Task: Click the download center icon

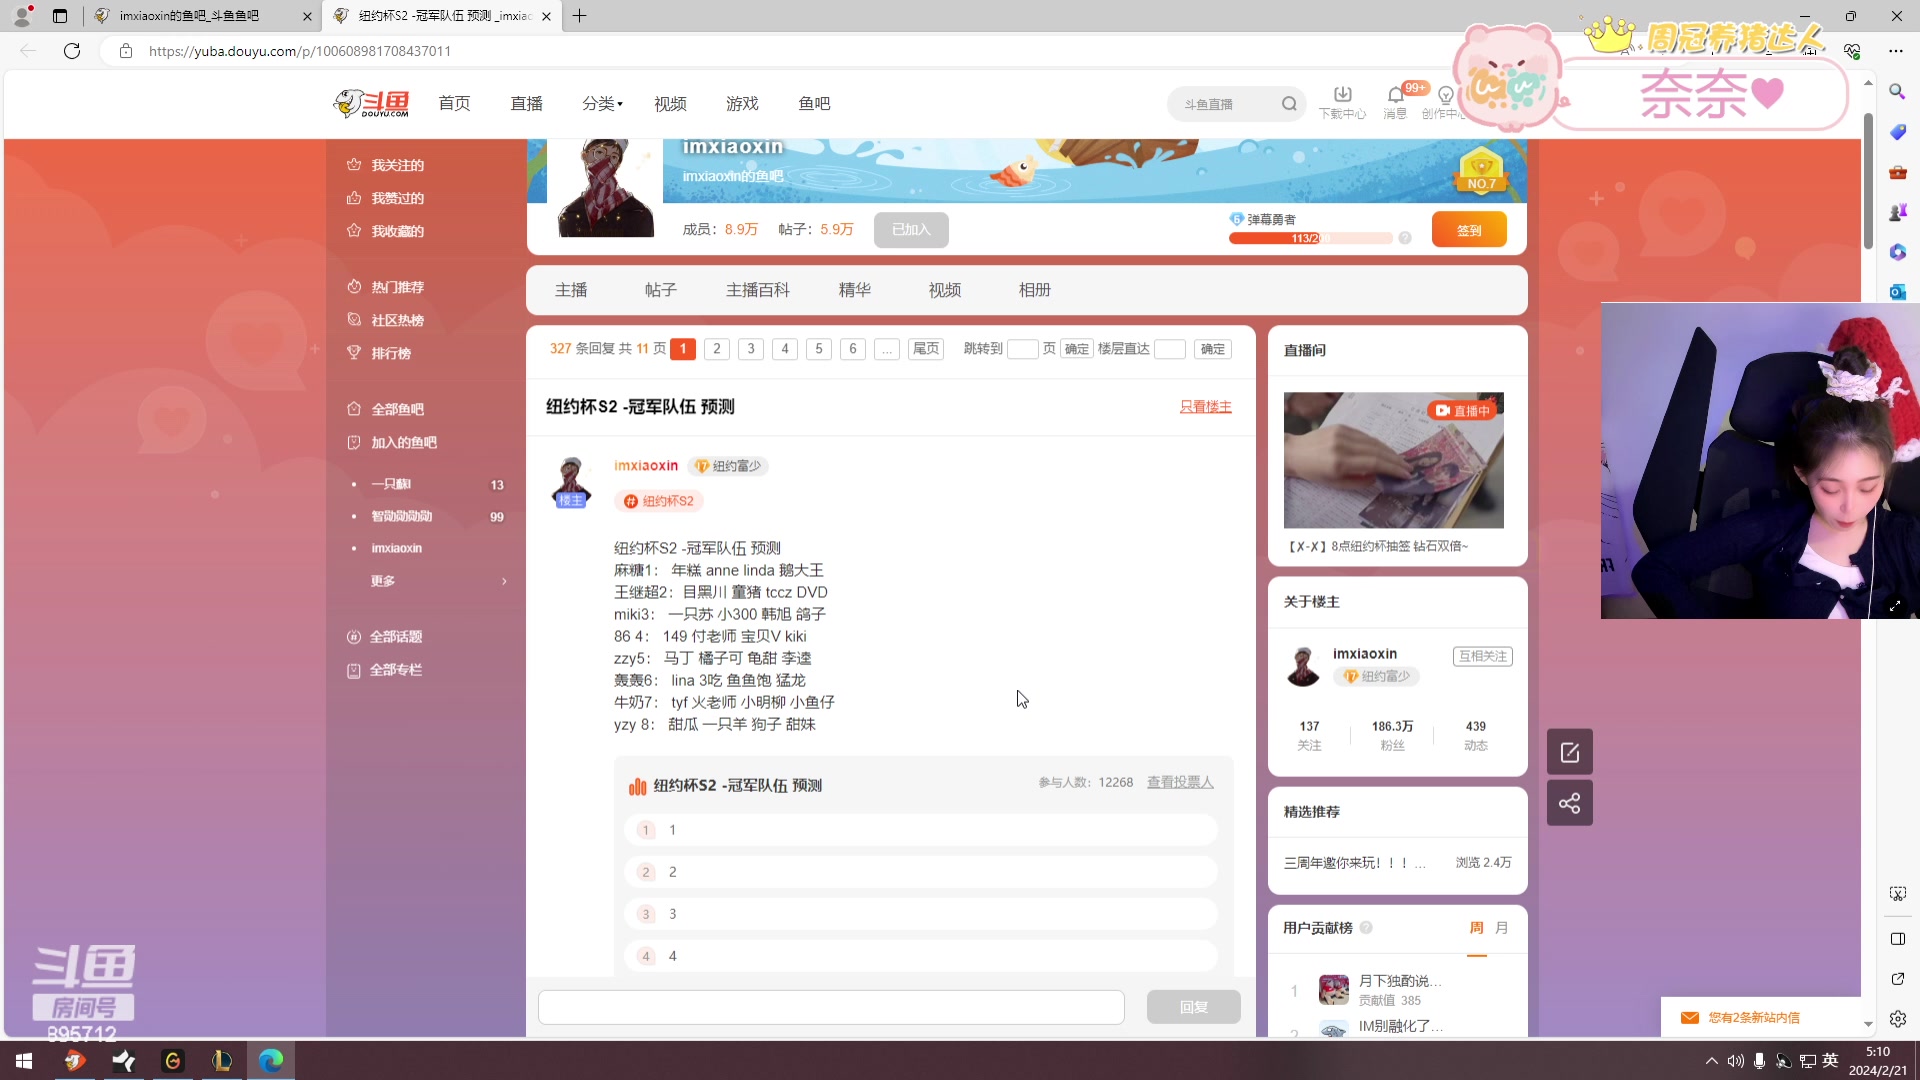Action: tap(1342, 95)
